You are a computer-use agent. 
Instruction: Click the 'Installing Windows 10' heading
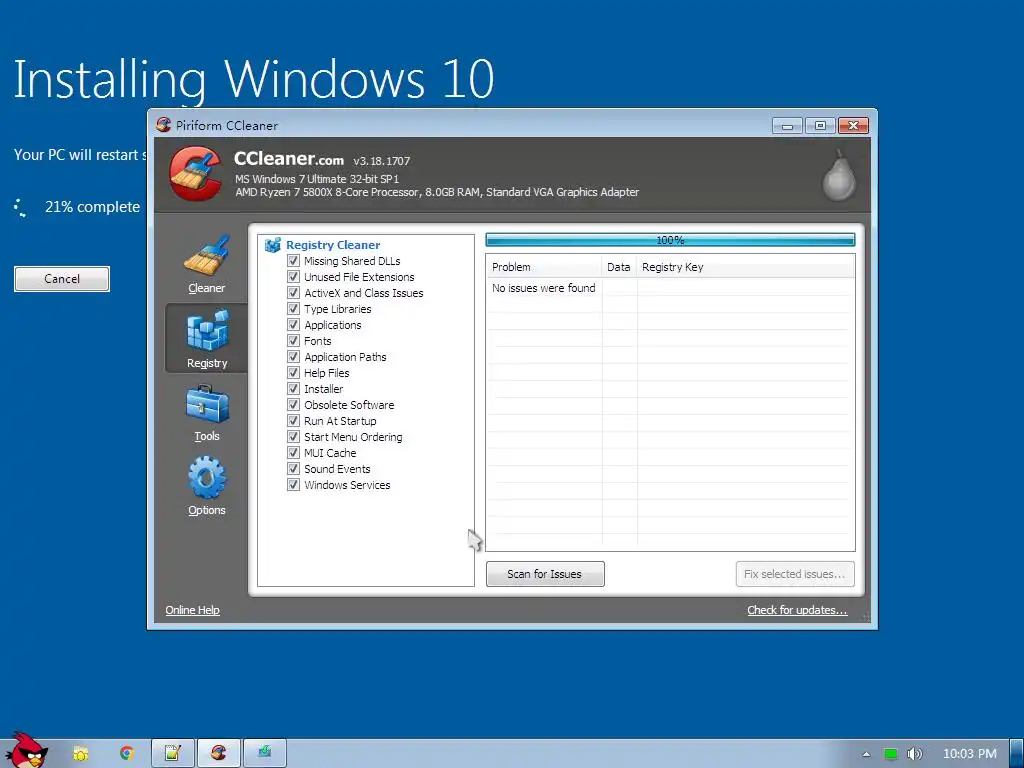tap(253, 80)
